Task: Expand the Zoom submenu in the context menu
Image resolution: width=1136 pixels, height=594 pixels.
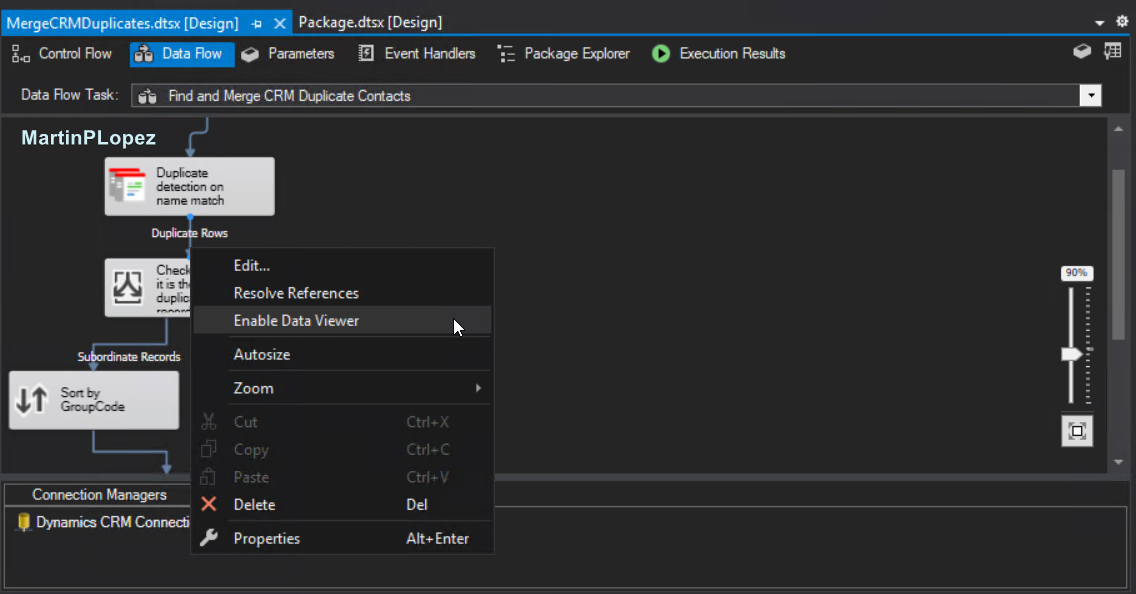Action: coord(253,388)
